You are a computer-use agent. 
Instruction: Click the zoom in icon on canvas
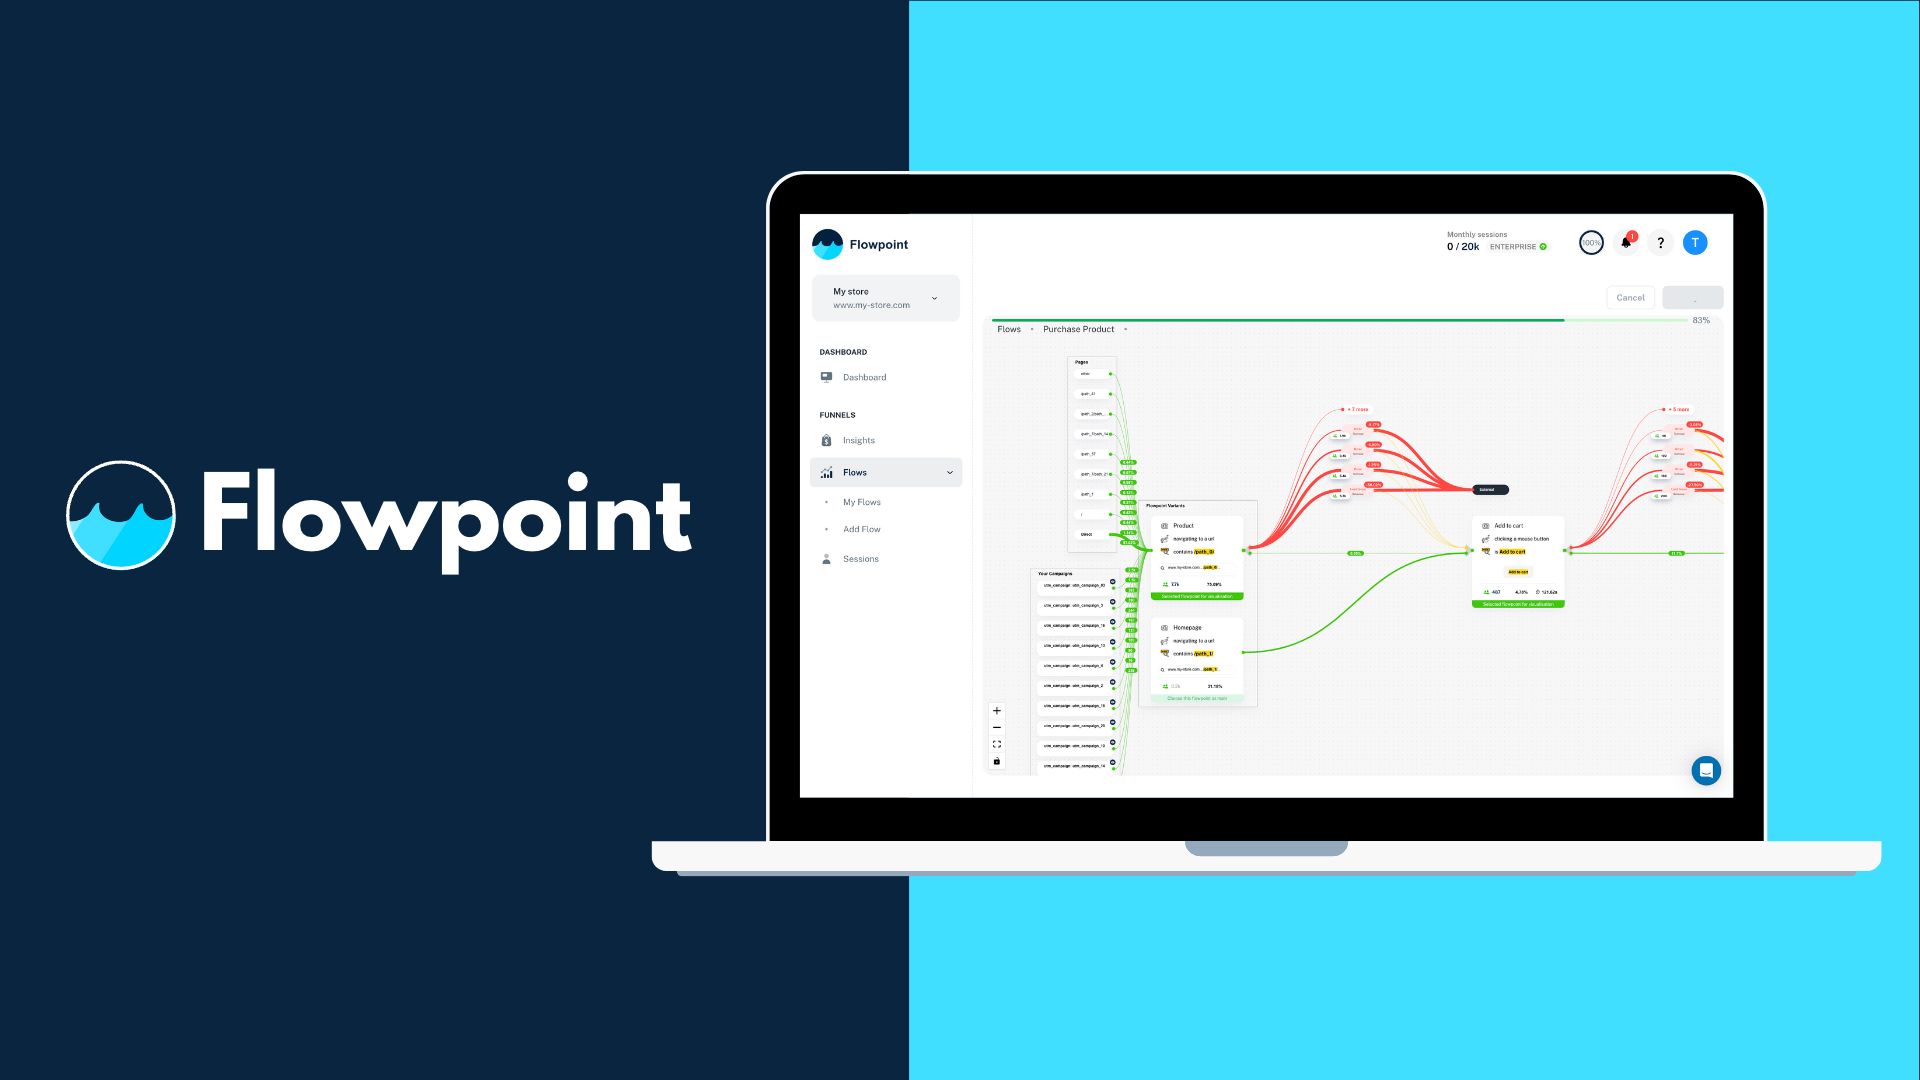click(998, 711)
